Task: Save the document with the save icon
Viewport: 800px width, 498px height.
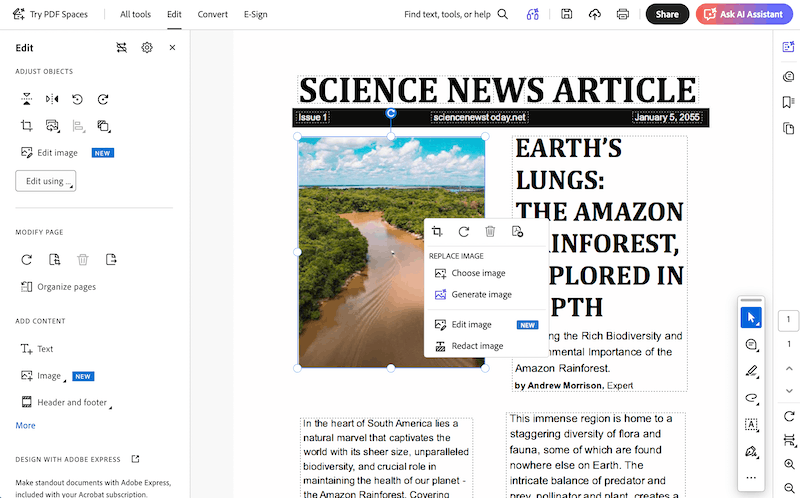Action: point(566,14)
